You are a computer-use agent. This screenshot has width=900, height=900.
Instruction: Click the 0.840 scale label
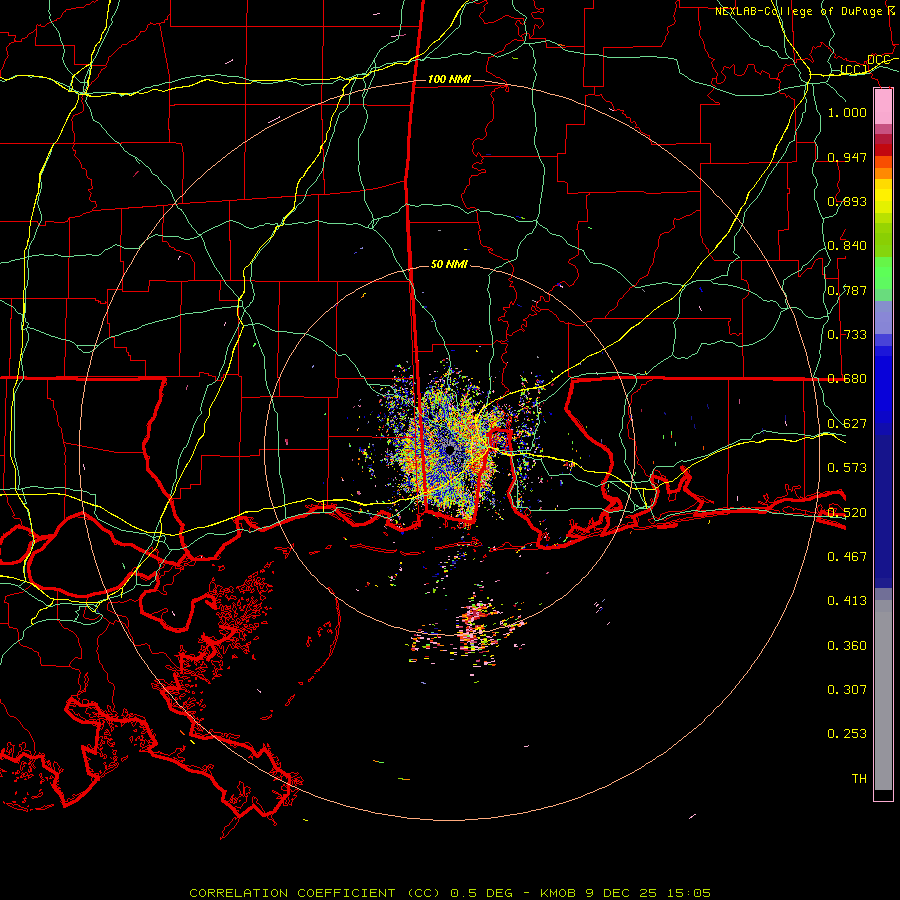[847, 246]
